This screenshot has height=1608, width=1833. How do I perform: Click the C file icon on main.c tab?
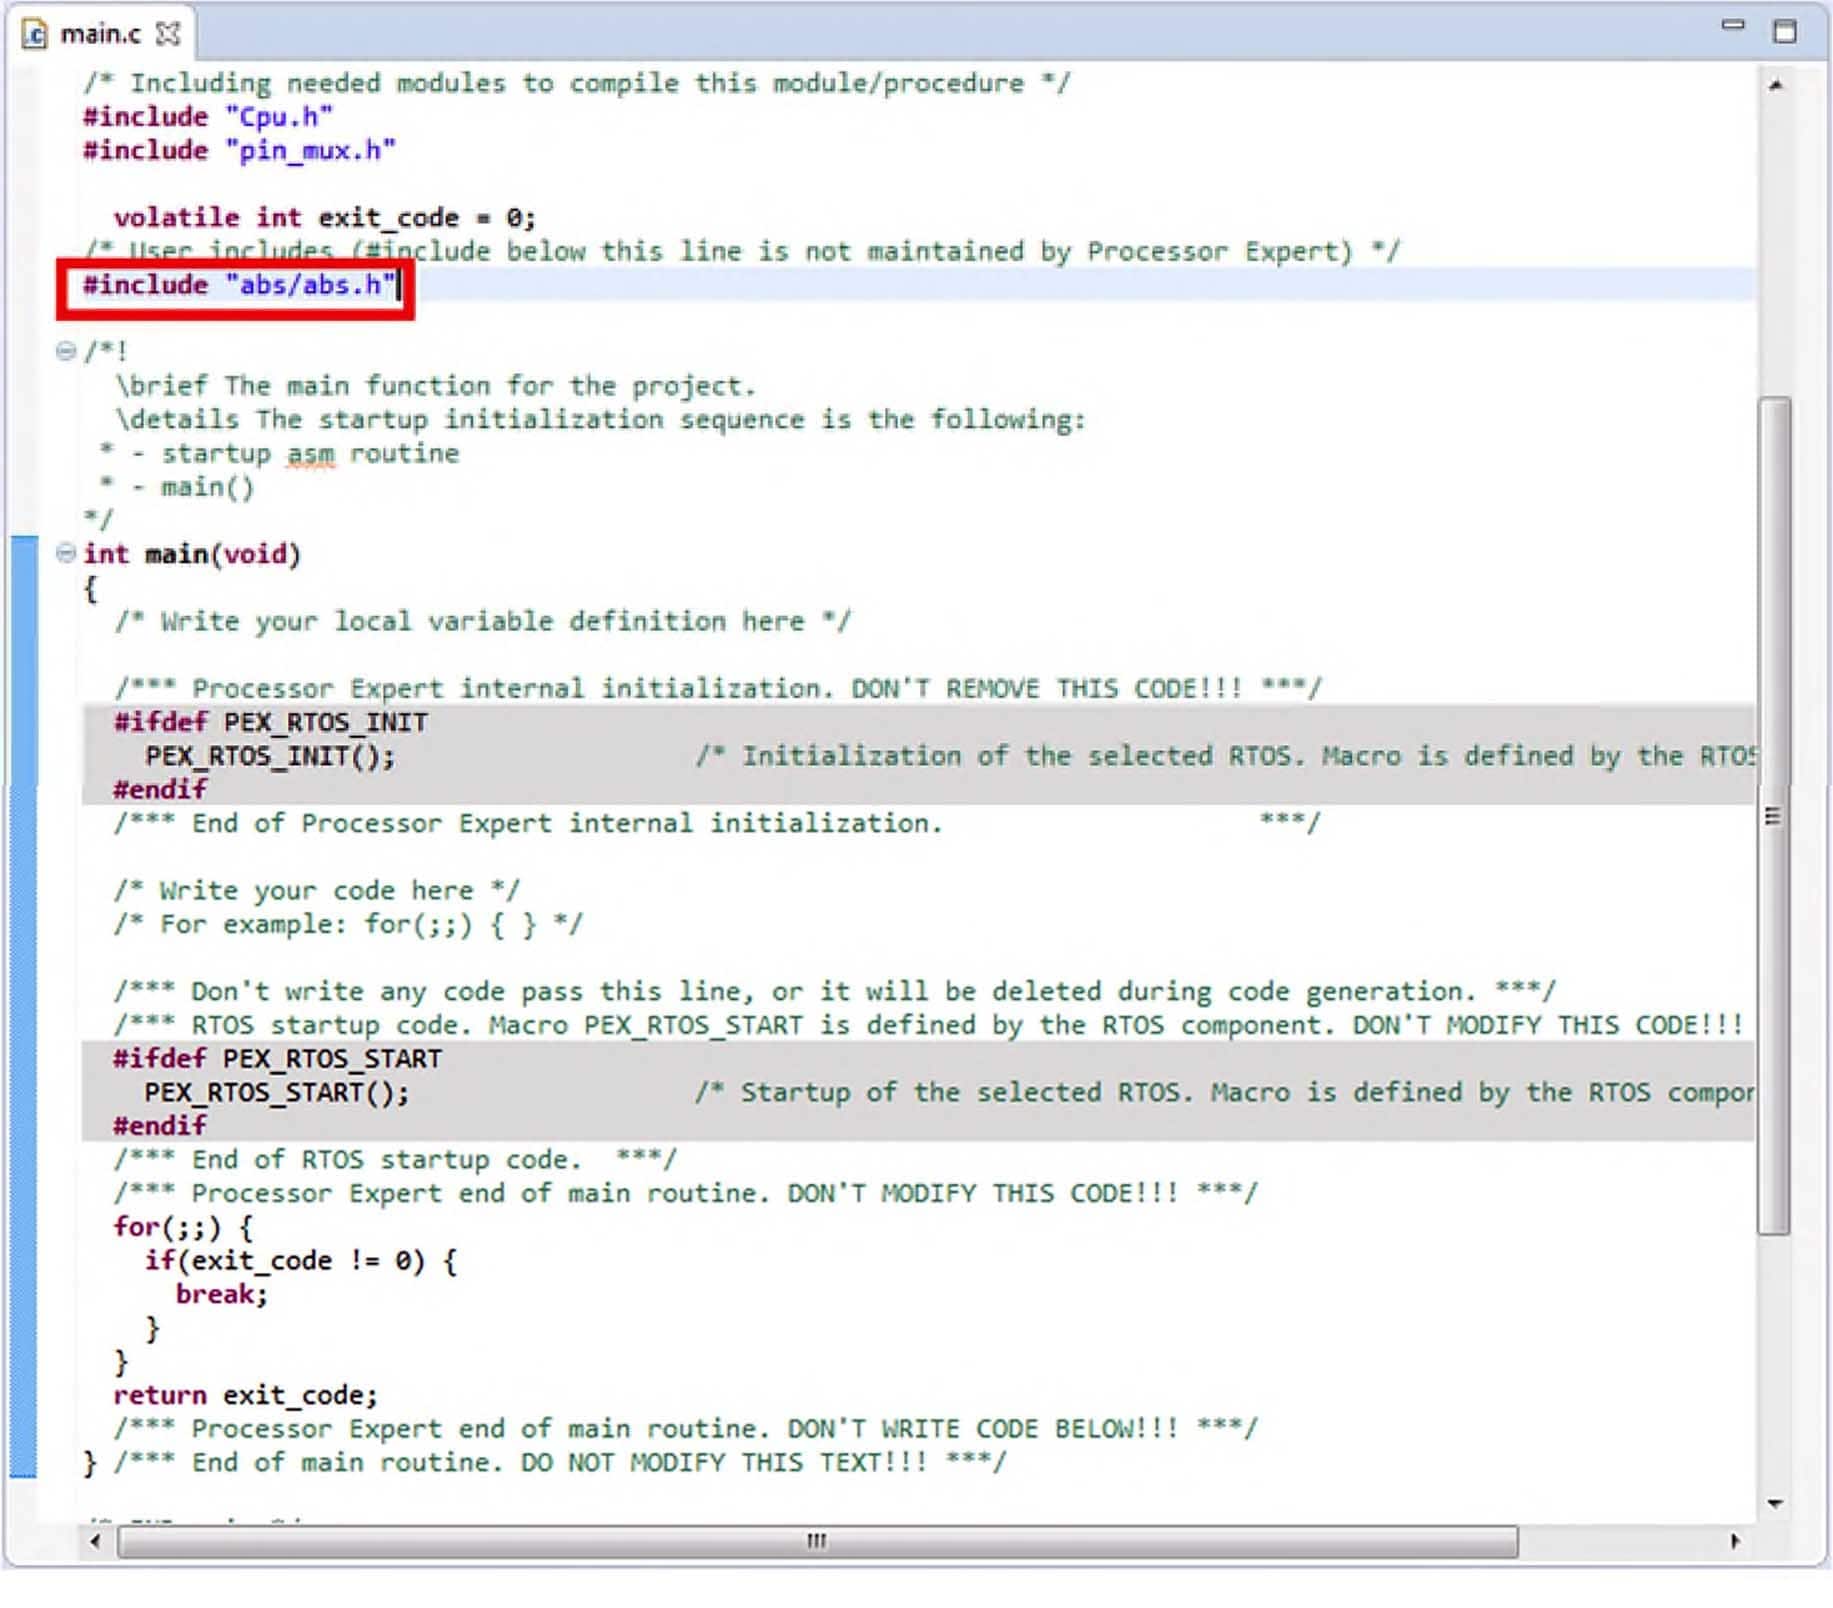pos(35,35)
